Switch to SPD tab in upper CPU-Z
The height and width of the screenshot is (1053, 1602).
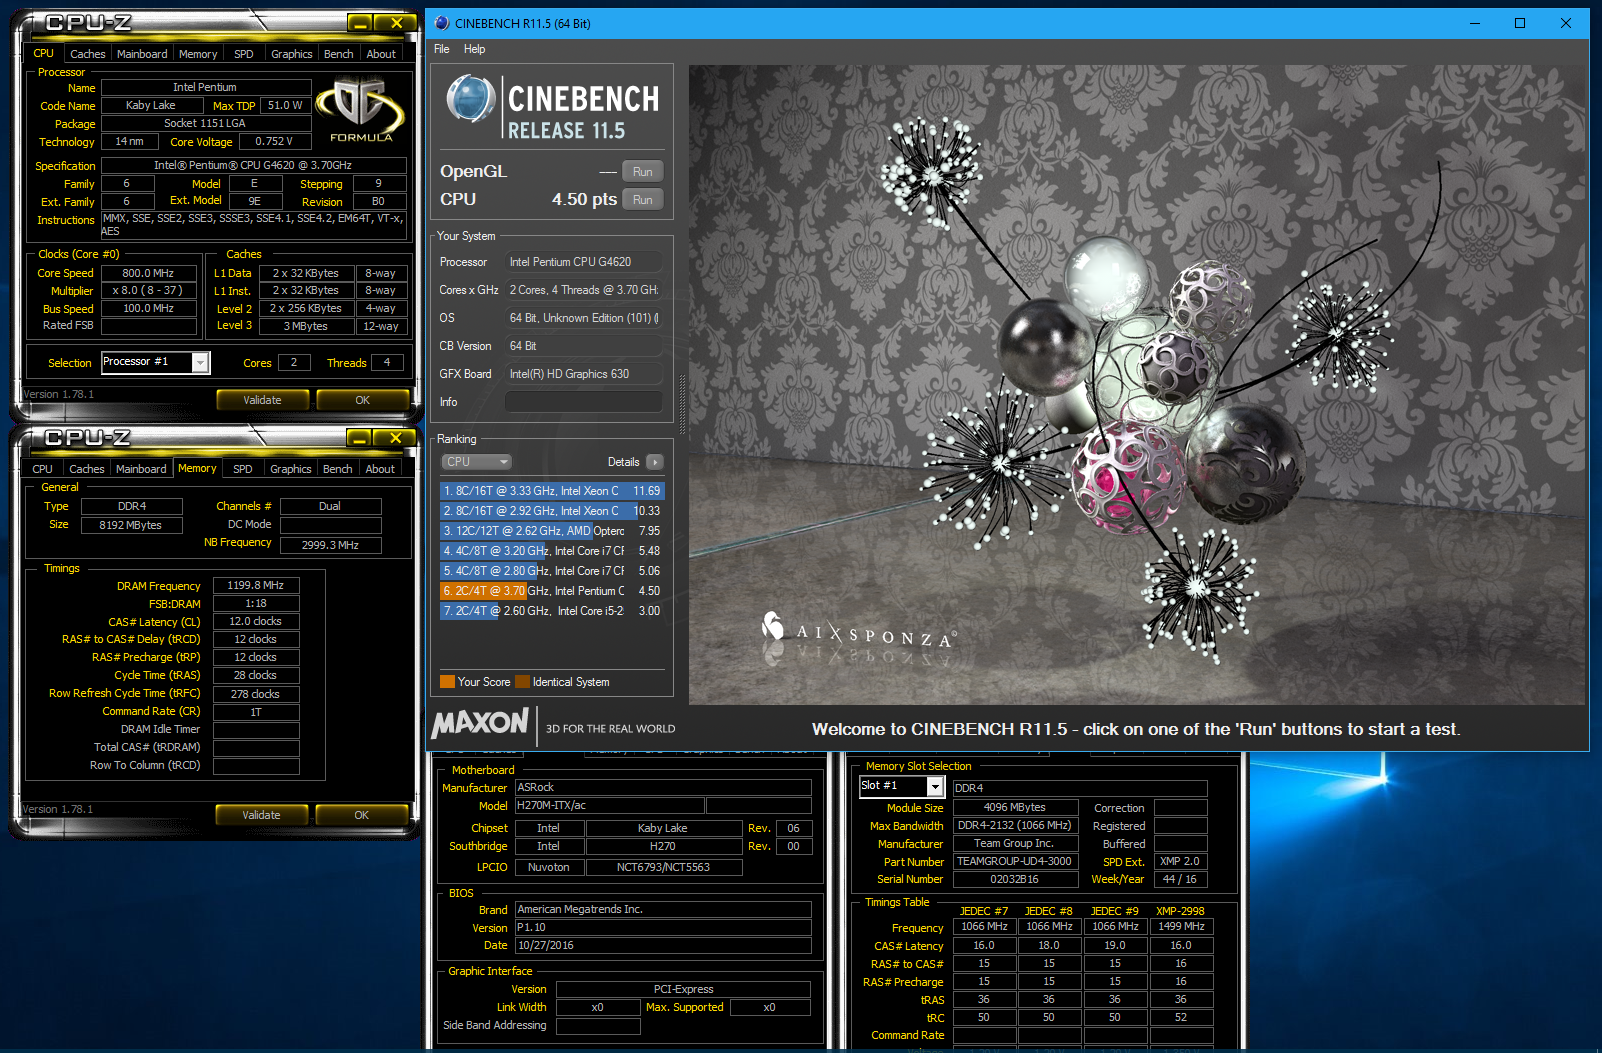(x=244, y=54)
